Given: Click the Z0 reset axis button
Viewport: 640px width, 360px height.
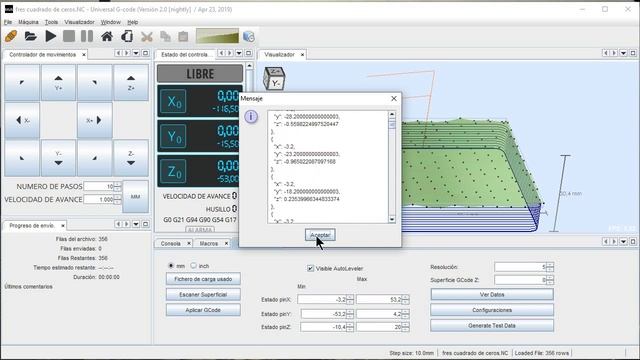Looking at the screenshot, I should 174,171.
